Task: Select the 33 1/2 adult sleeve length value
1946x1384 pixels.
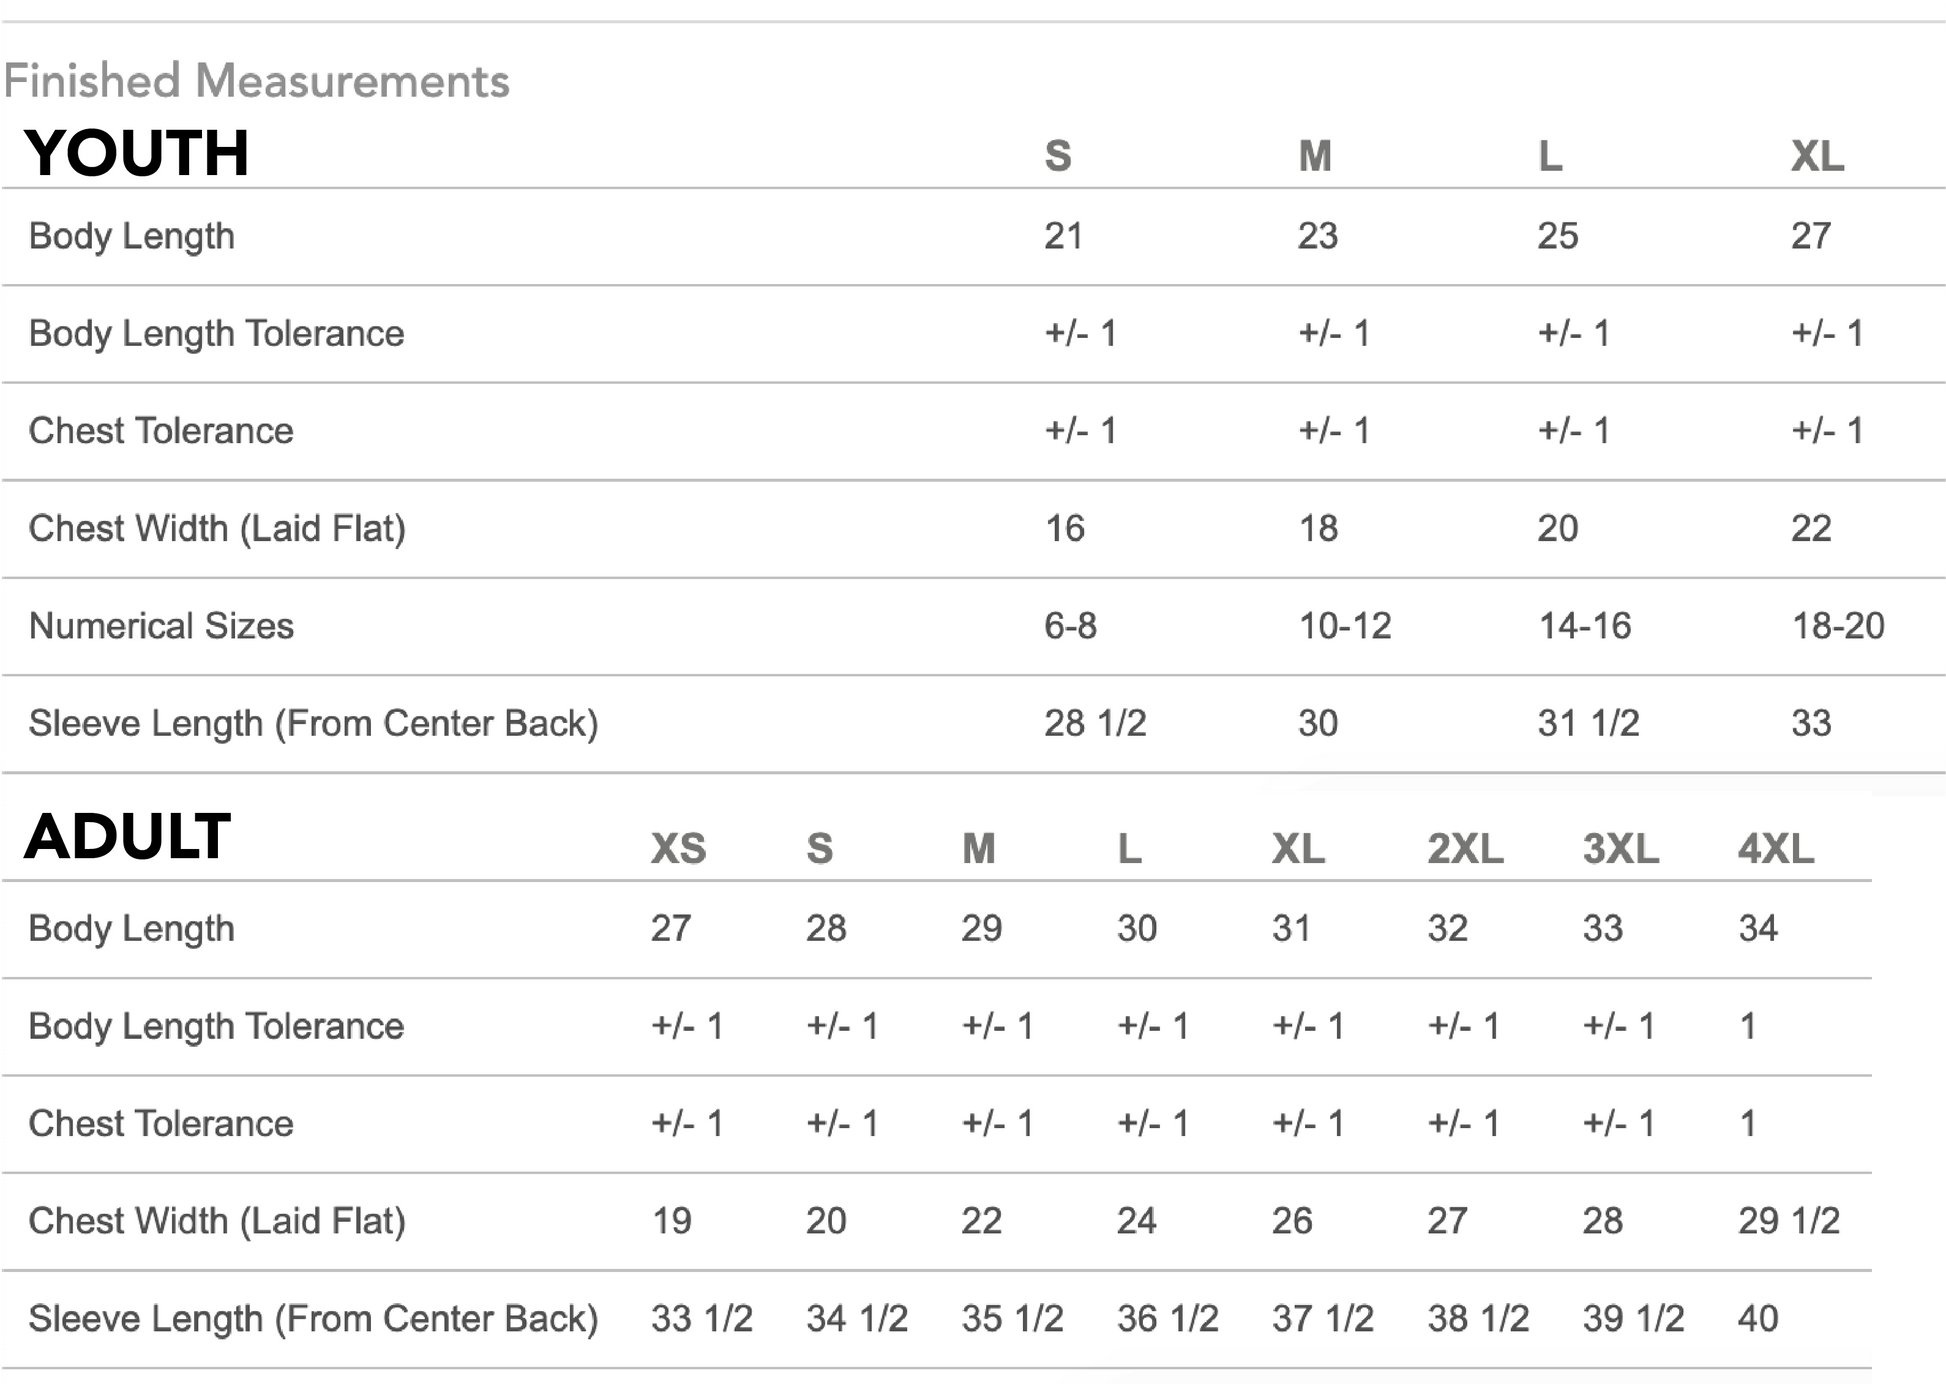Action: pyautogui.click(x=701, y=1319)
